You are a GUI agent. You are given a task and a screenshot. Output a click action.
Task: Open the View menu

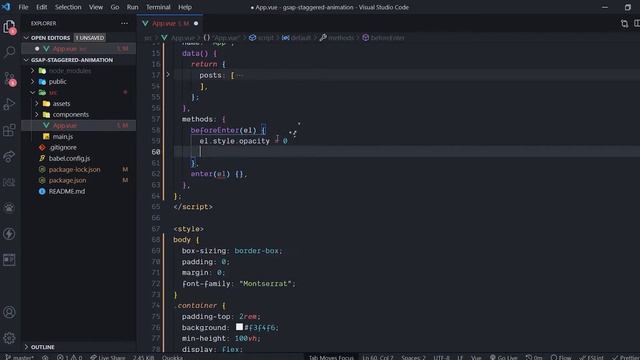(96, 7)
